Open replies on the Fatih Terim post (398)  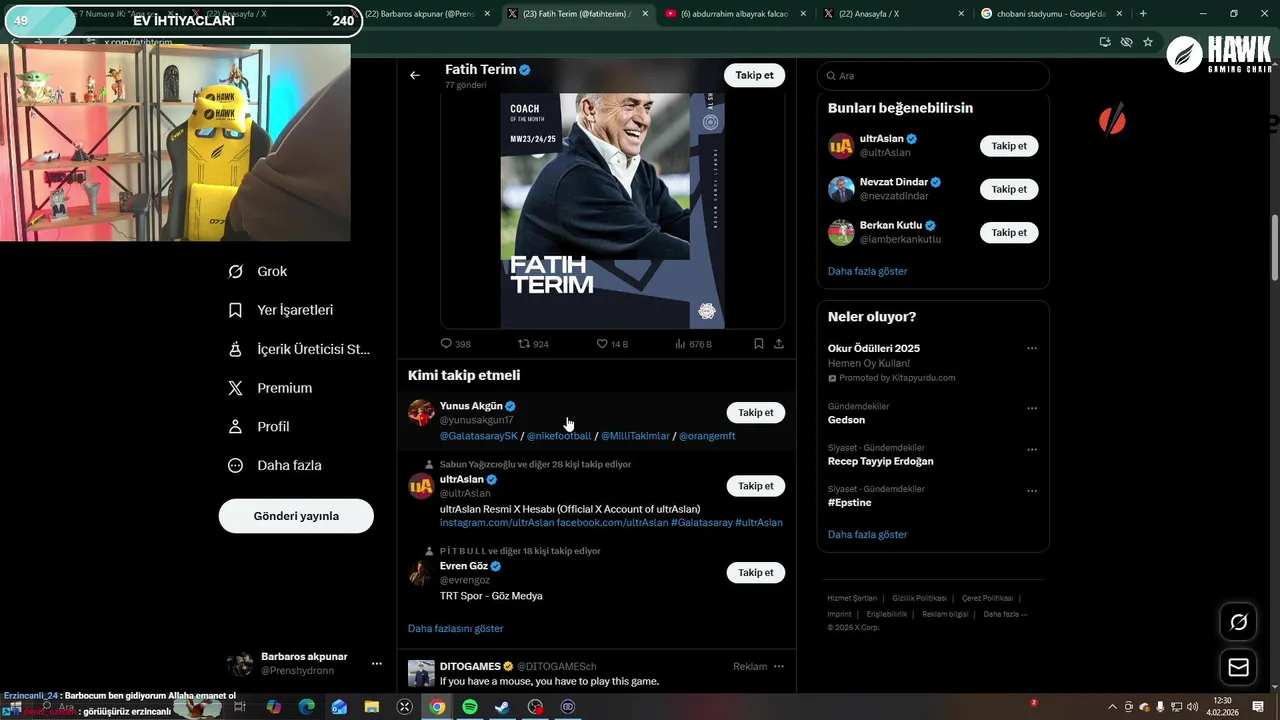coord(456,343)
